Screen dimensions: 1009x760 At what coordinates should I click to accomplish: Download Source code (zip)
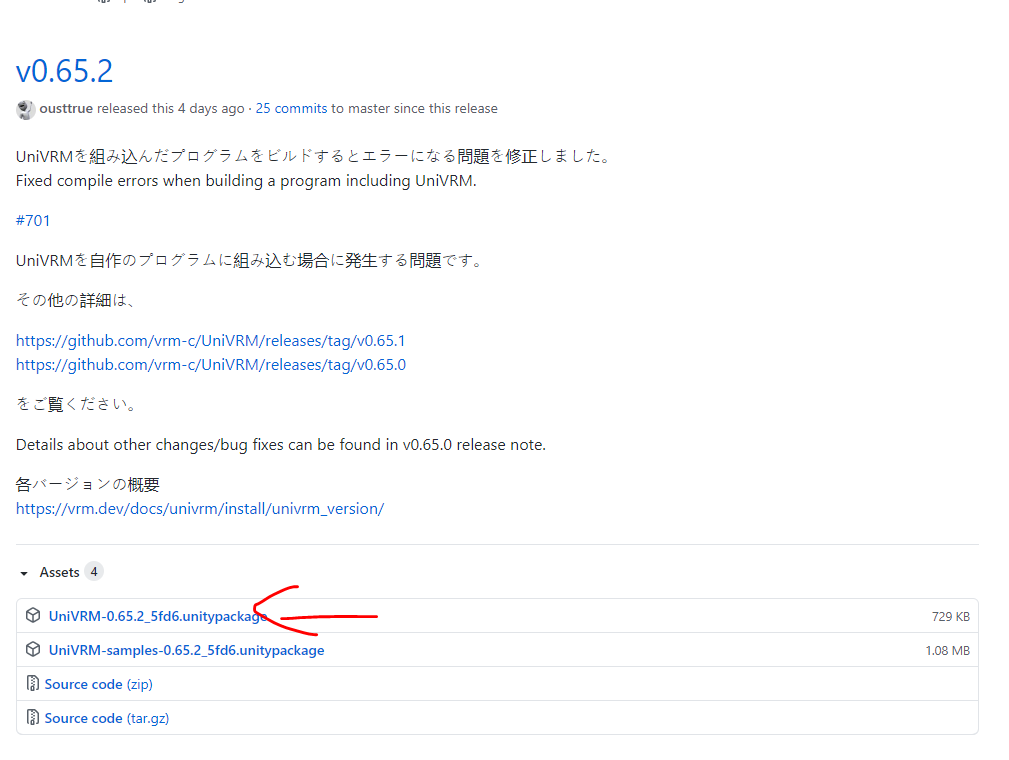click(98, 685)
